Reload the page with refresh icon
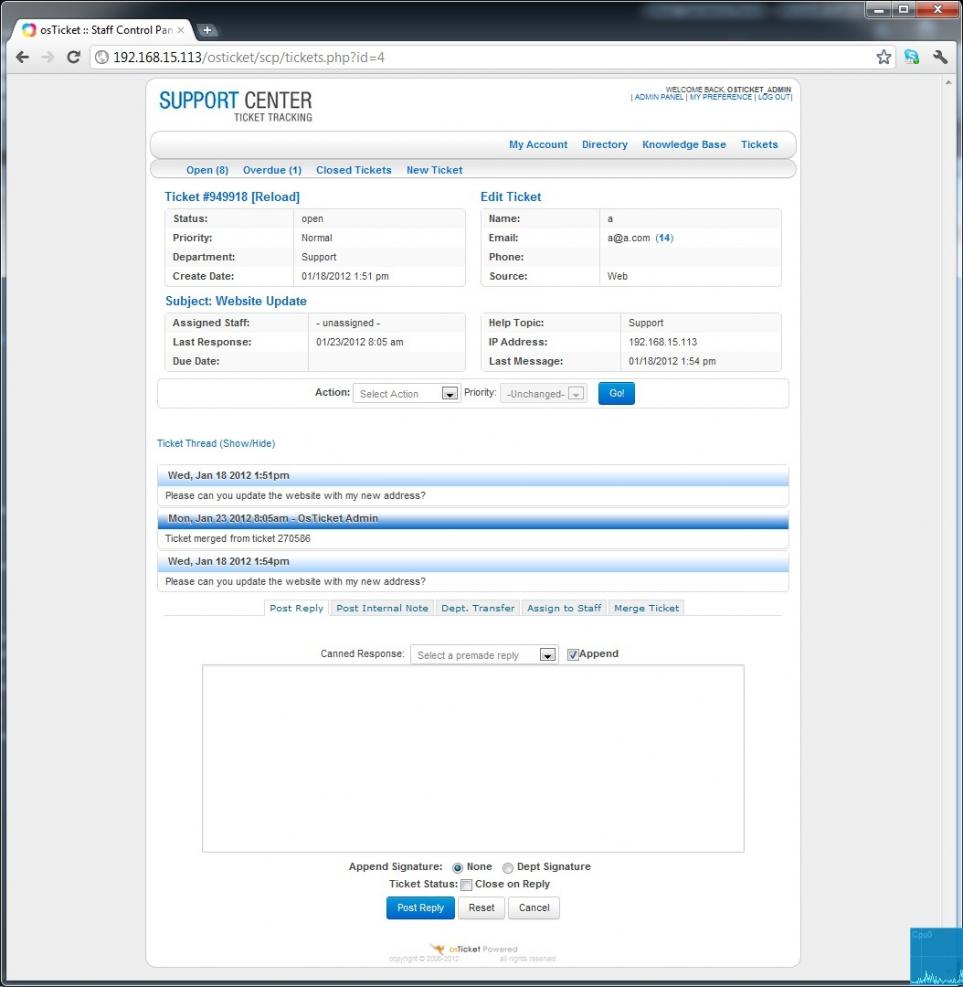This screenshot has width=963, height=987. tap(74, 57)
